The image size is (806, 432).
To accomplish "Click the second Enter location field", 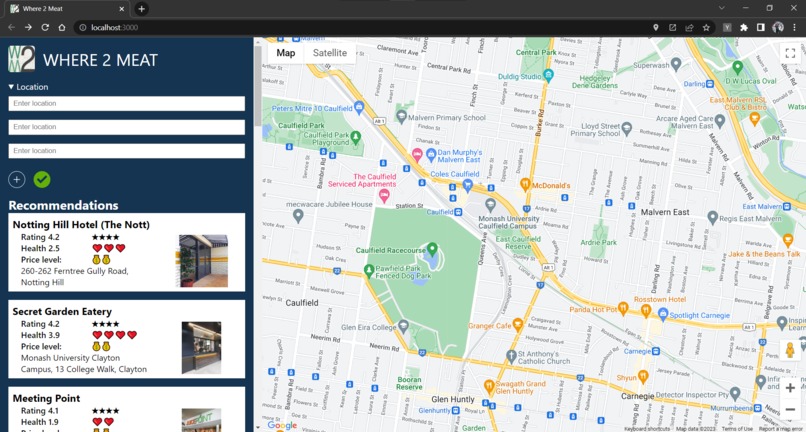I will tap(126, 127).
